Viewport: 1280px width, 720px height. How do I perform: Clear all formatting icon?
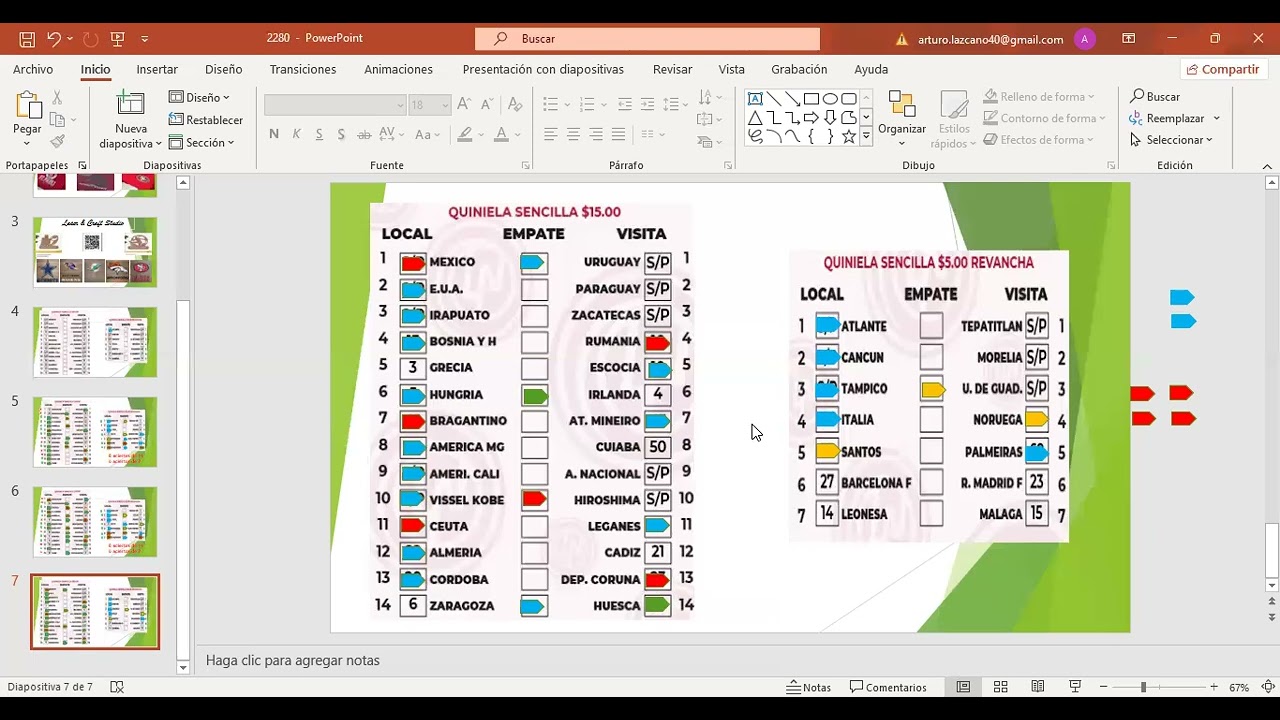click(x=515, y=104)
